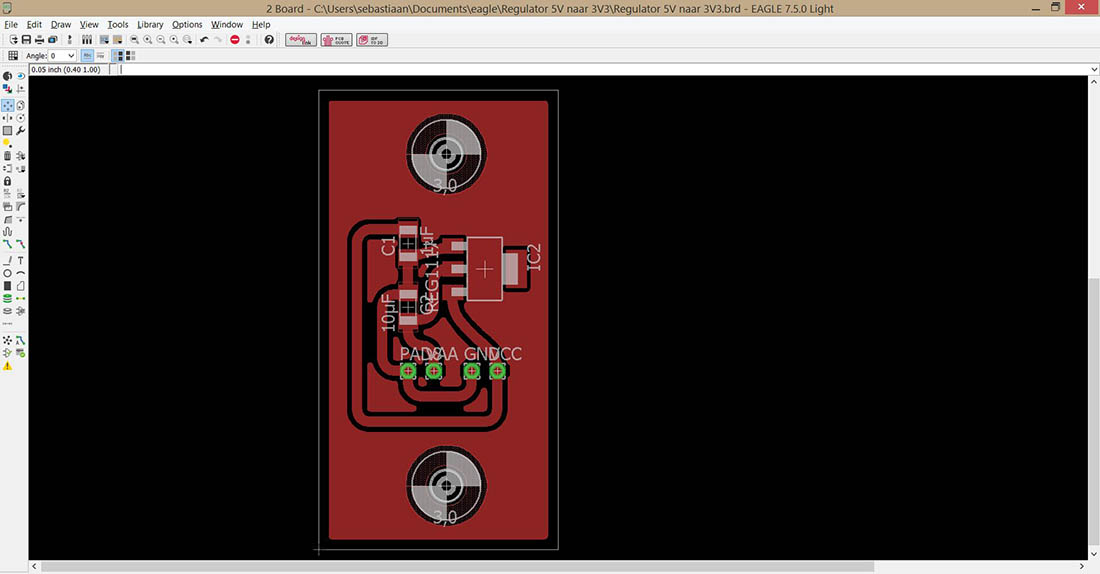Select the Move tool
Screen dimensions: 1100x574
(7, 105)
